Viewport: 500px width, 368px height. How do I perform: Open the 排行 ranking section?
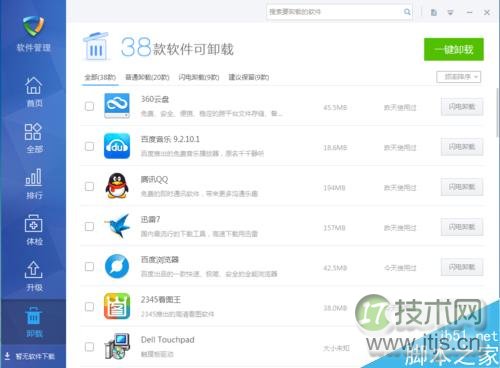34,184
